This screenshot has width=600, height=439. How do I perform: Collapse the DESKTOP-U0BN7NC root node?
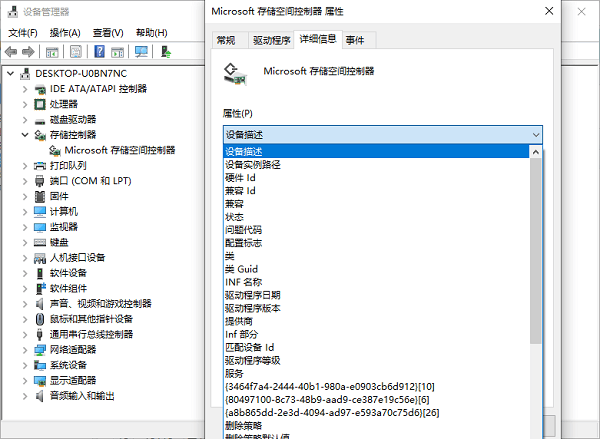11,73
